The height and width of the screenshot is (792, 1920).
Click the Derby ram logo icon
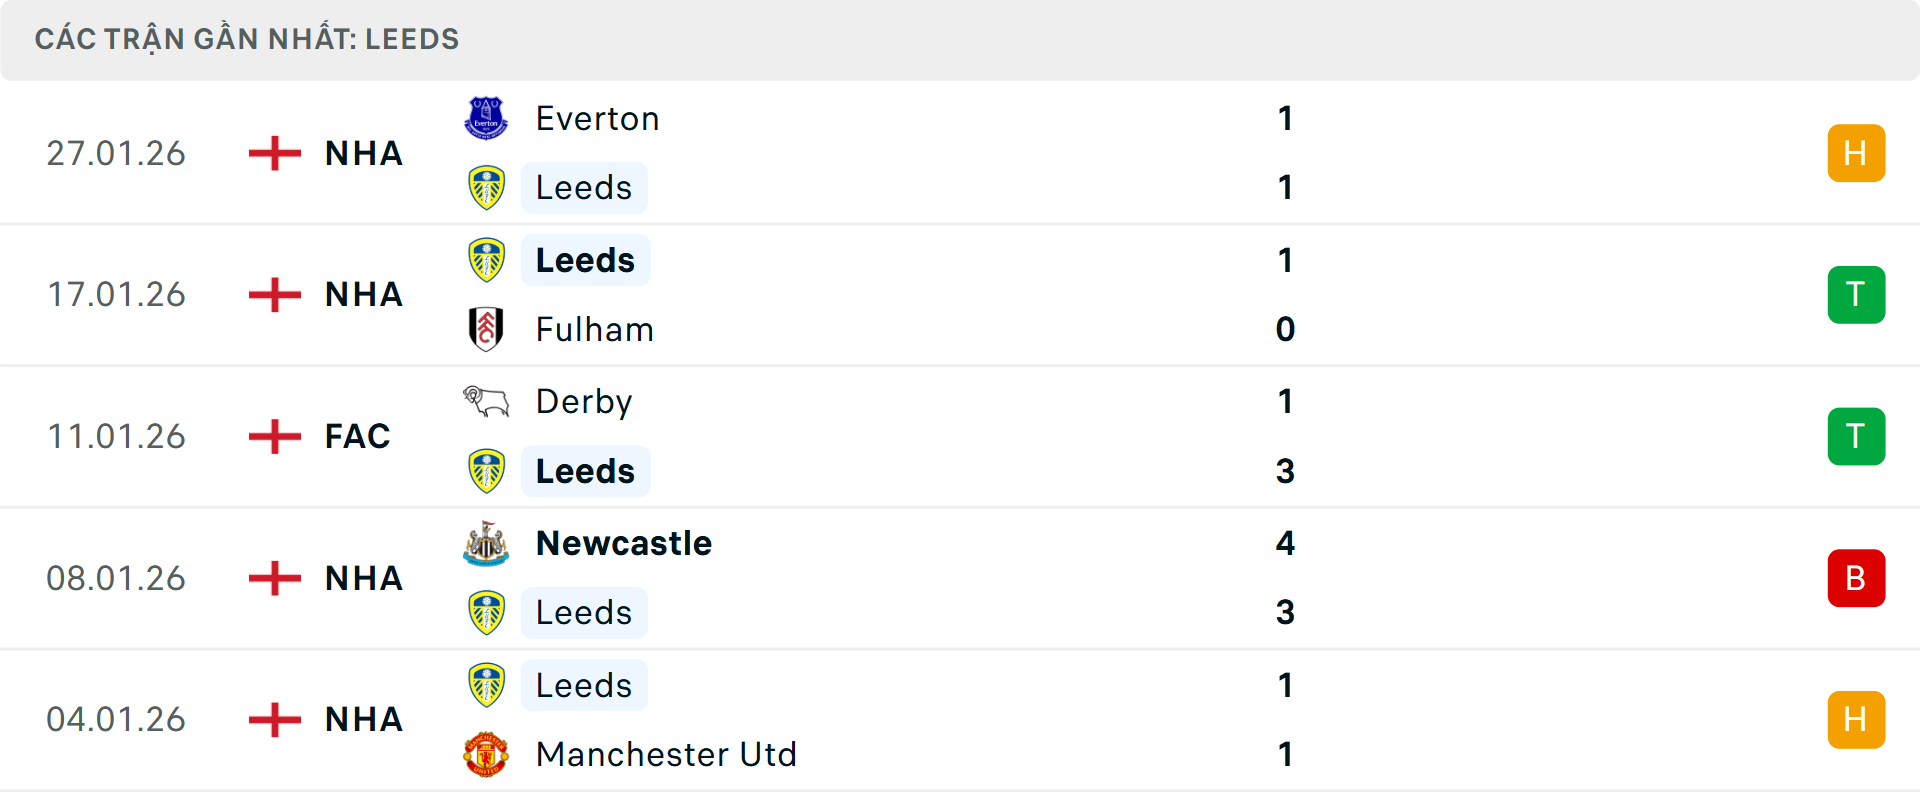pyautogui.click(x=486, y=402)
